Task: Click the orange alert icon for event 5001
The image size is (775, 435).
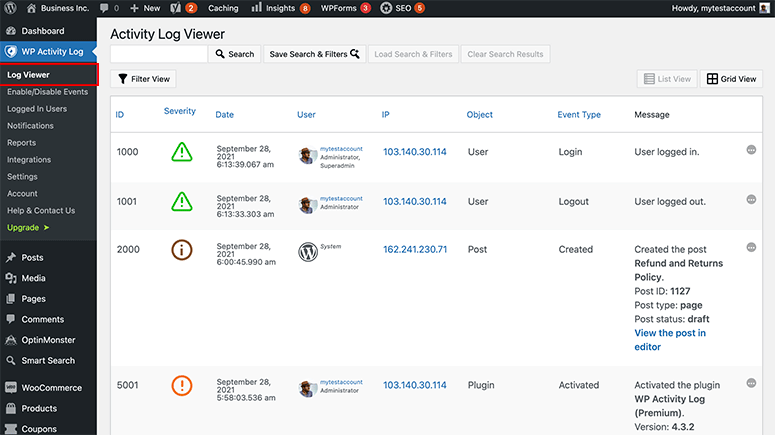Action: [x=181, y=386]
